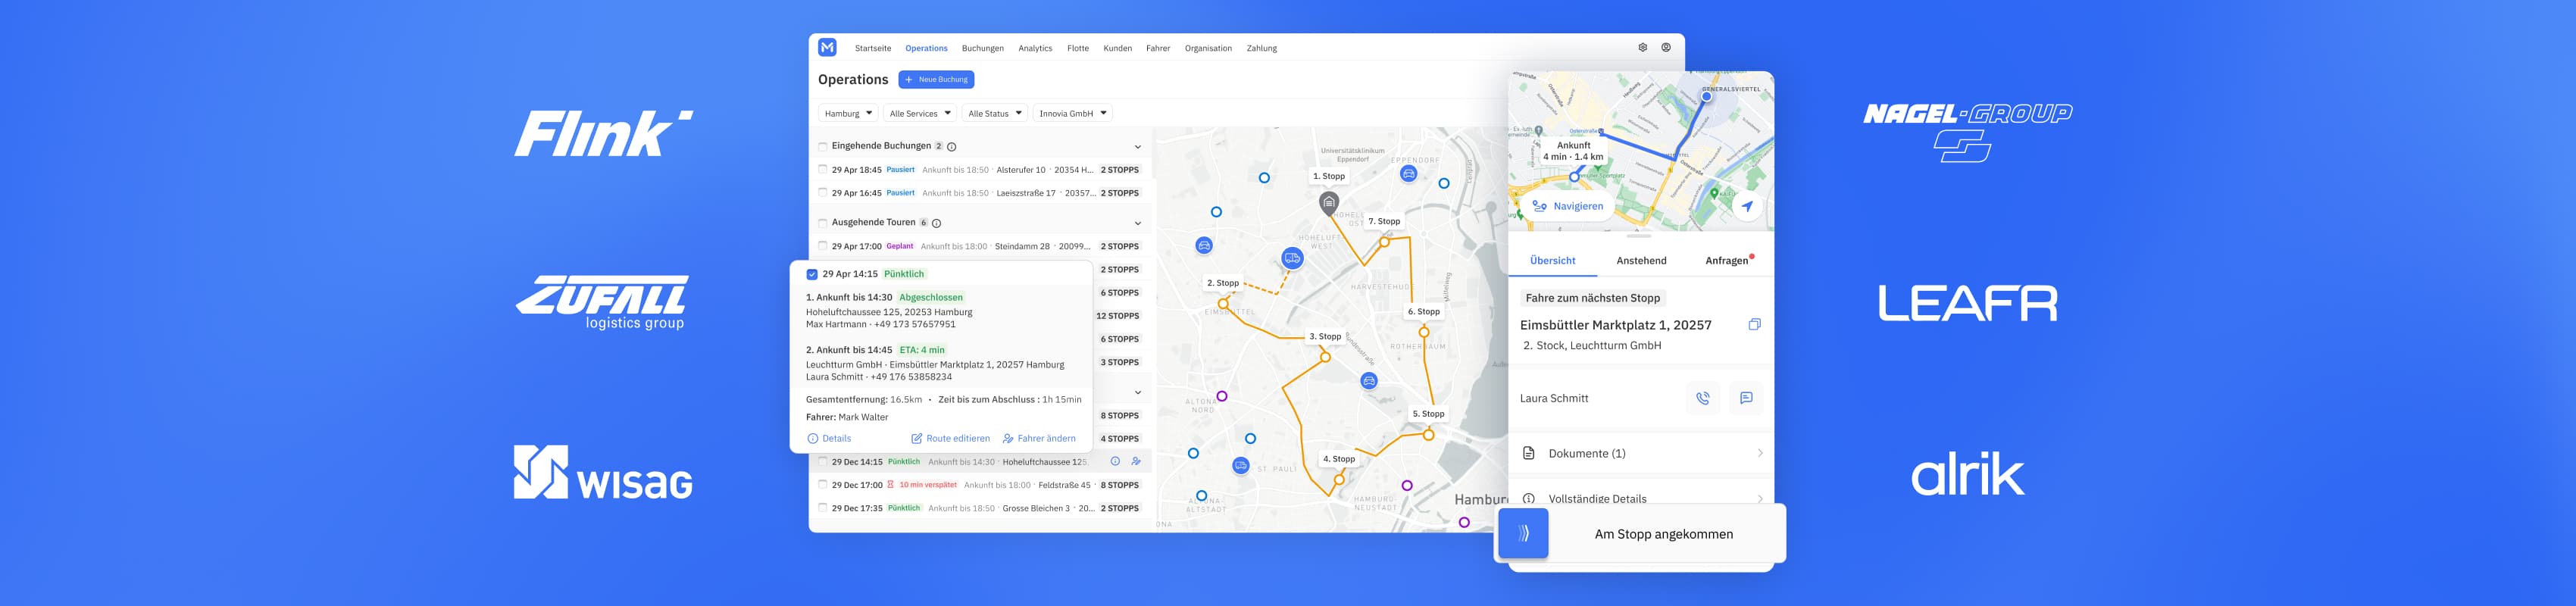Open the Buchungen menu item

tap(982, 48)
